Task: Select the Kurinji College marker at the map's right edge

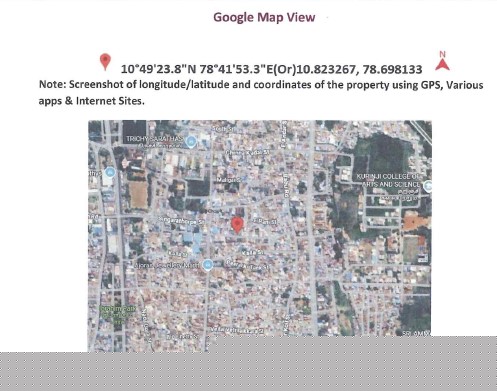Action: click(428, 186)
